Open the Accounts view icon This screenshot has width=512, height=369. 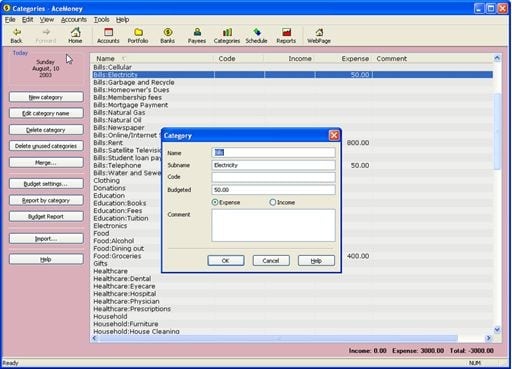pos(108,36)
